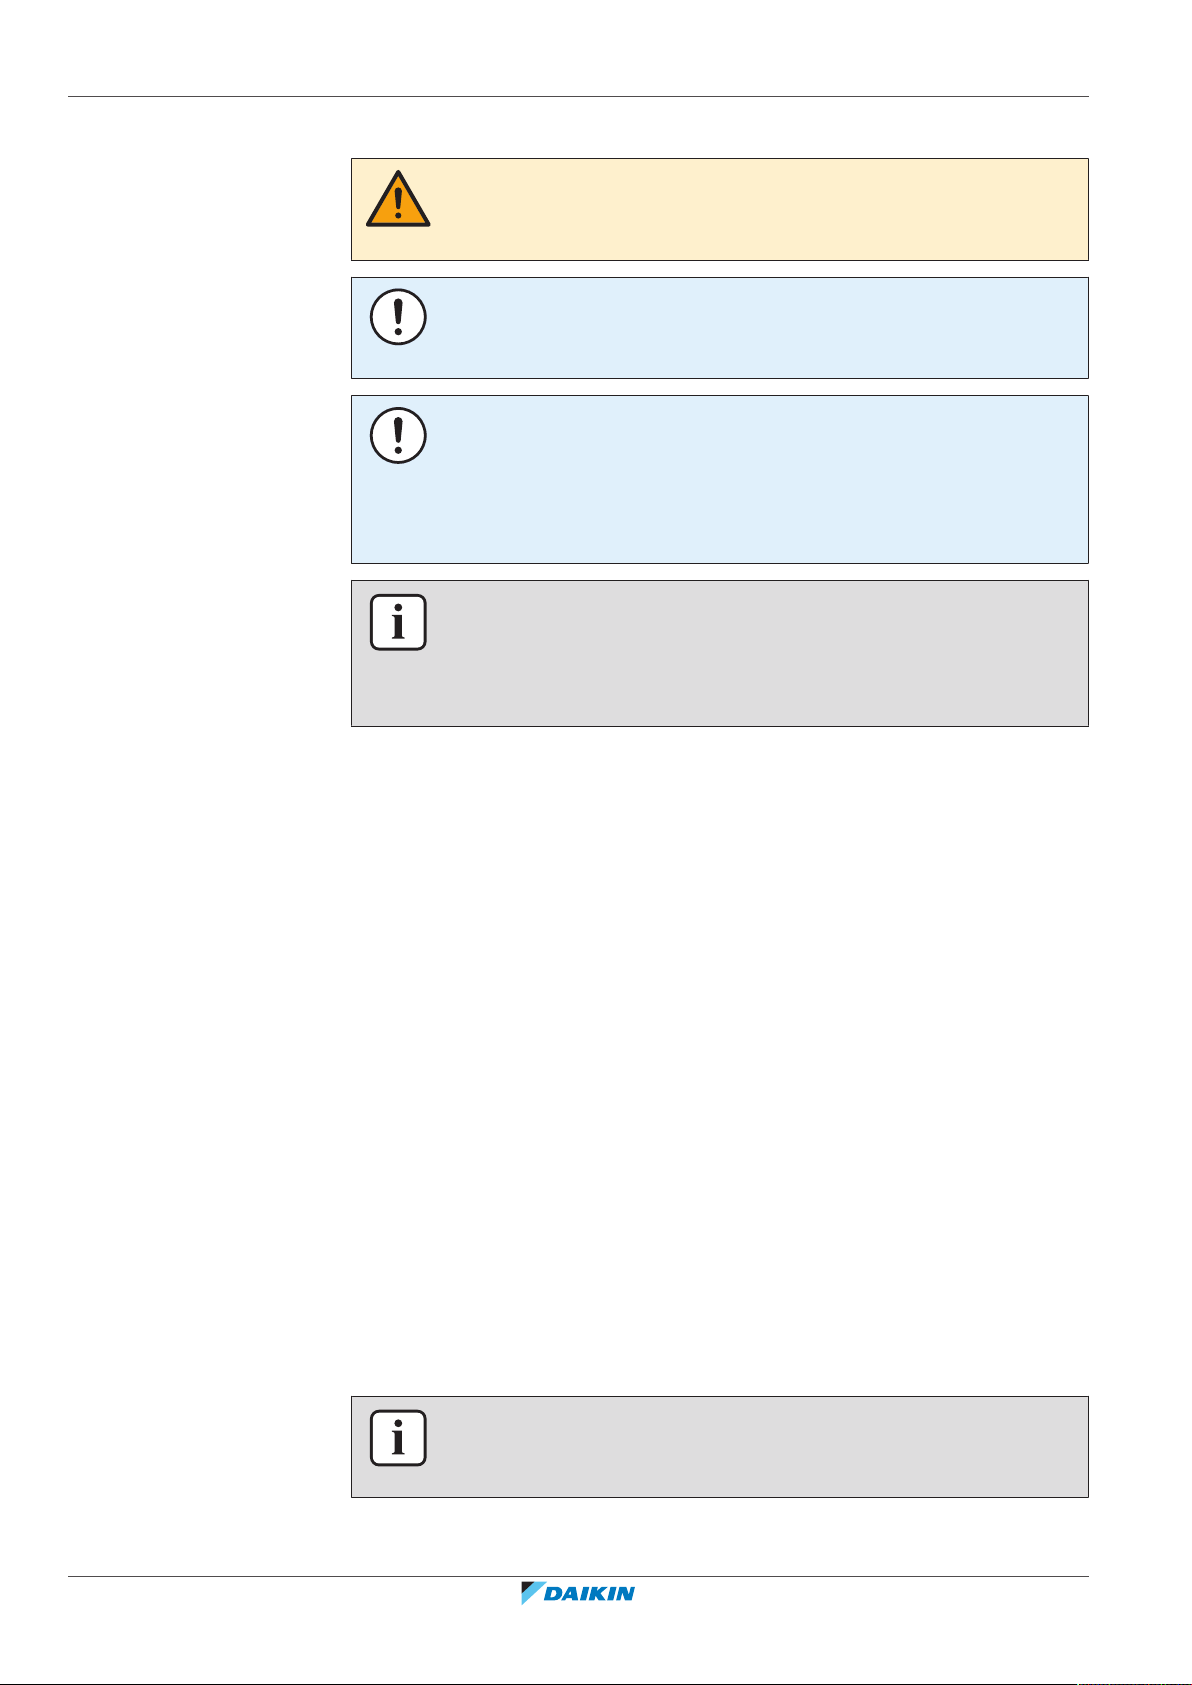Click the orange warning triangle icon
Viewport: 1192px width, 1685px height.
point(398,199)
